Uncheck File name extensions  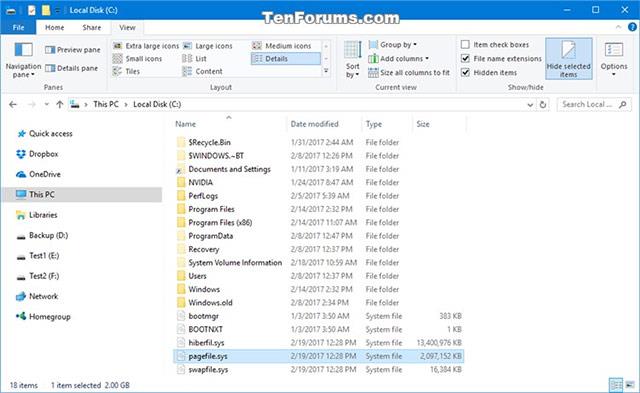pos(465,58)
